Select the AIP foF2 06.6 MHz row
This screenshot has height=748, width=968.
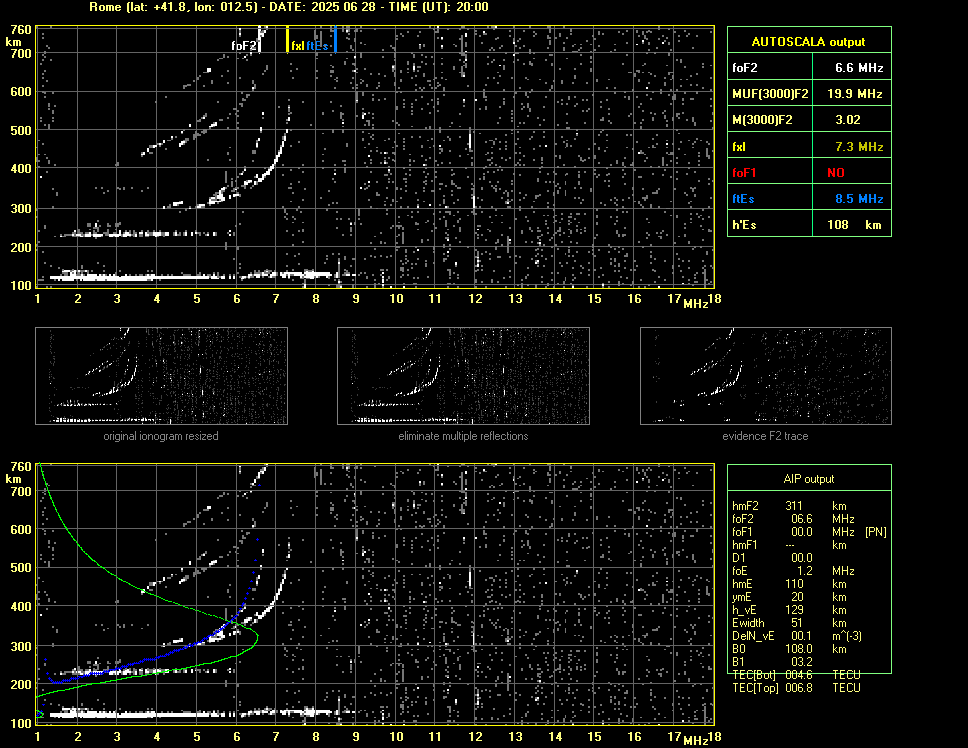pyautogui.click(x=794, y=519)
